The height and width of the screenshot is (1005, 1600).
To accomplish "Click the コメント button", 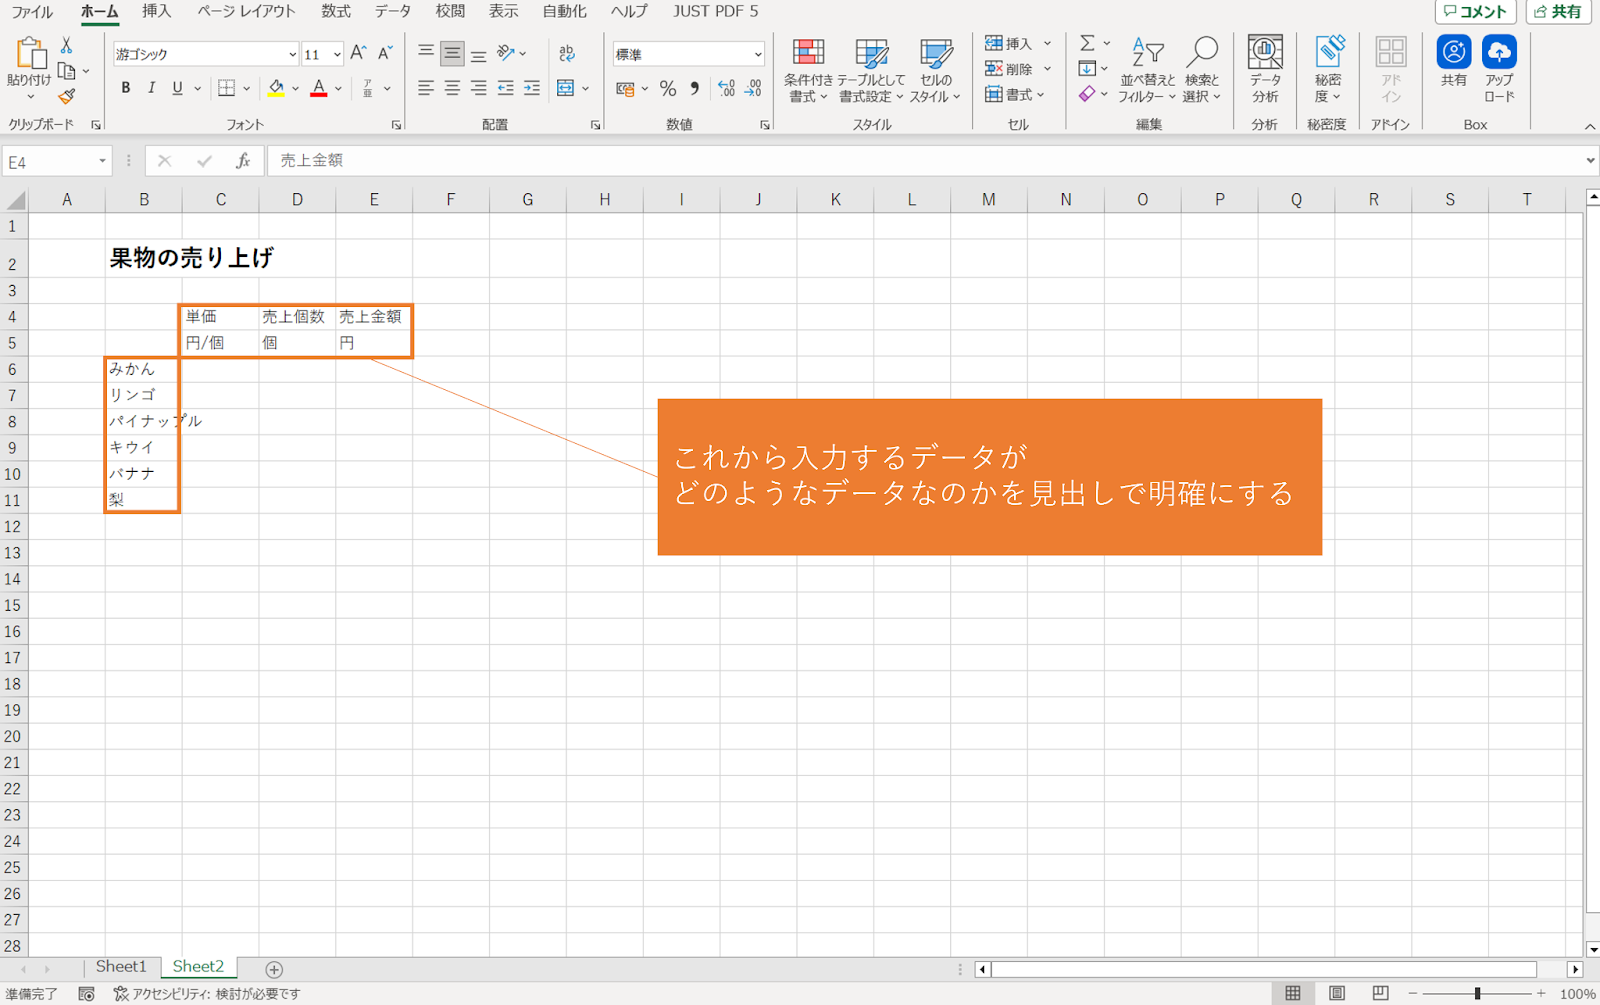I will (1475, 12).
